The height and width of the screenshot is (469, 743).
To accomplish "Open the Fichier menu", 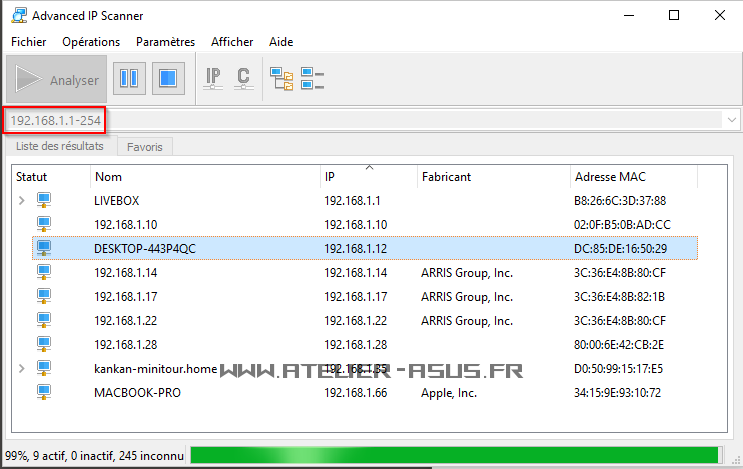I will 29,42.
